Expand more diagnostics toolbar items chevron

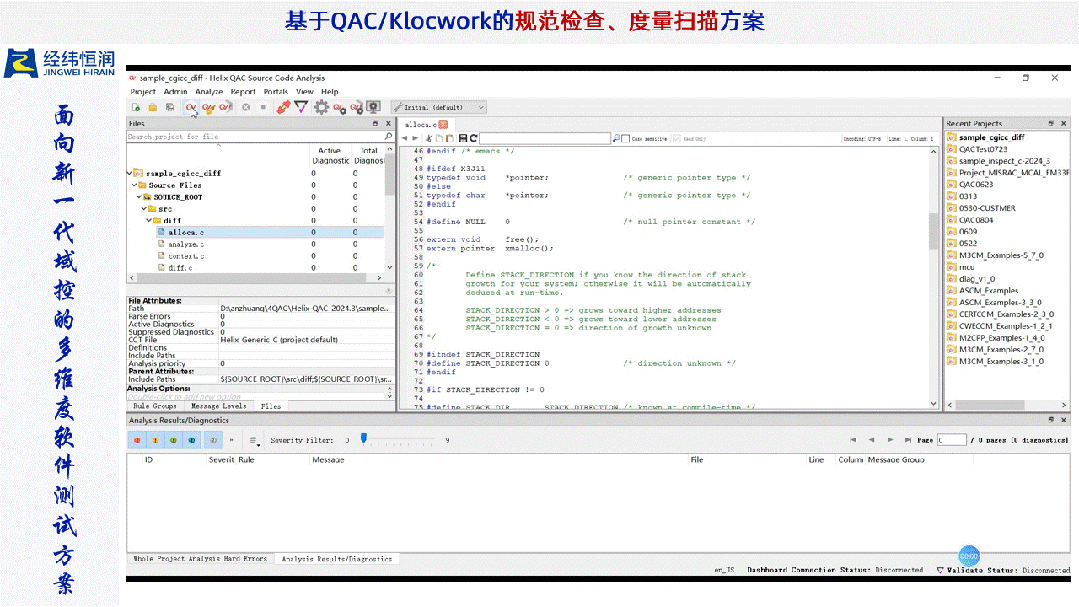click(232, 440)
